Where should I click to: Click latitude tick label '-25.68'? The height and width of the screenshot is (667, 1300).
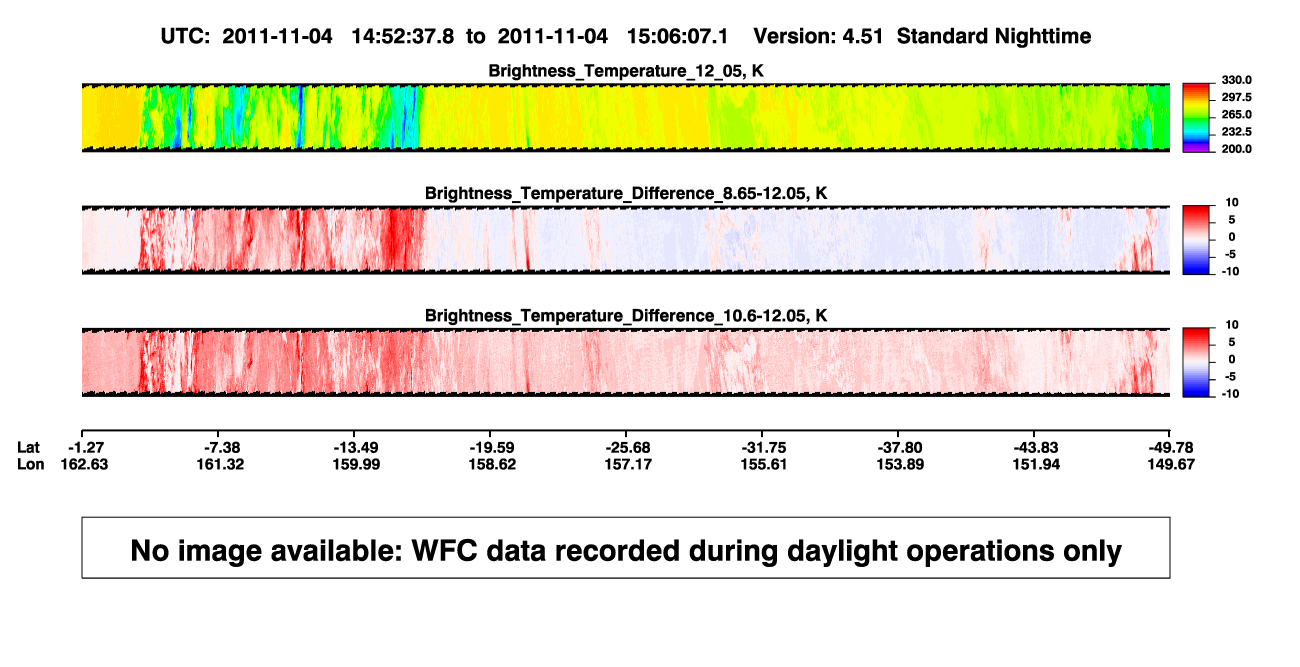coord(629,447)
